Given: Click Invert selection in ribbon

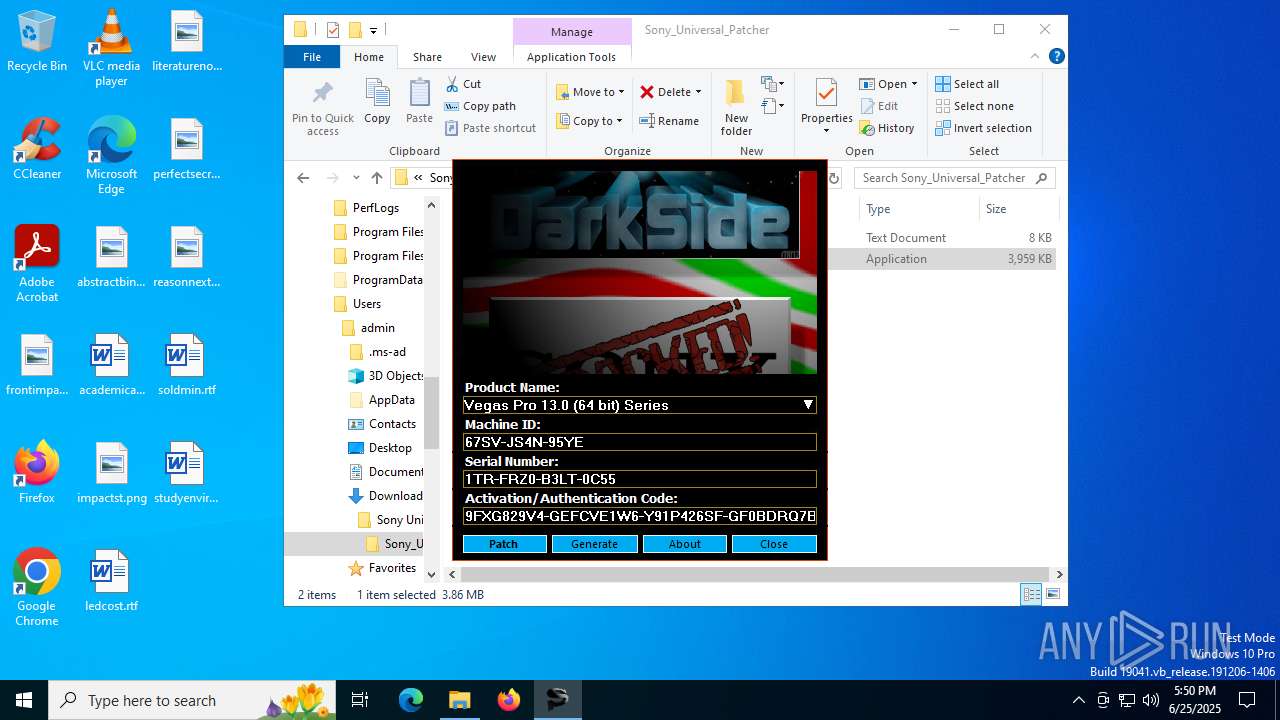Looking at the screenshot, I should click(983, 128).
